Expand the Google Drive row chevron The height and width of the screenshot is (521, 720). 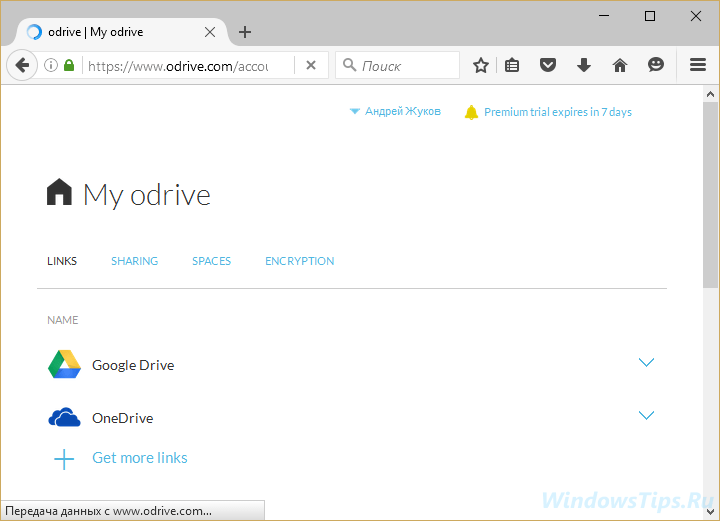[646, 363]
